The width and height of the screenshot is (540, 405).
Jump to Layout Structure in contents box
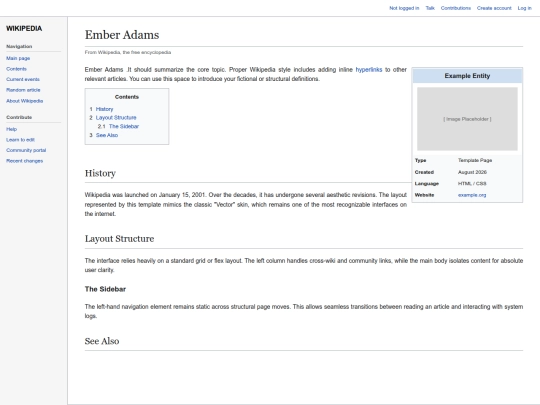click(116, 117)
